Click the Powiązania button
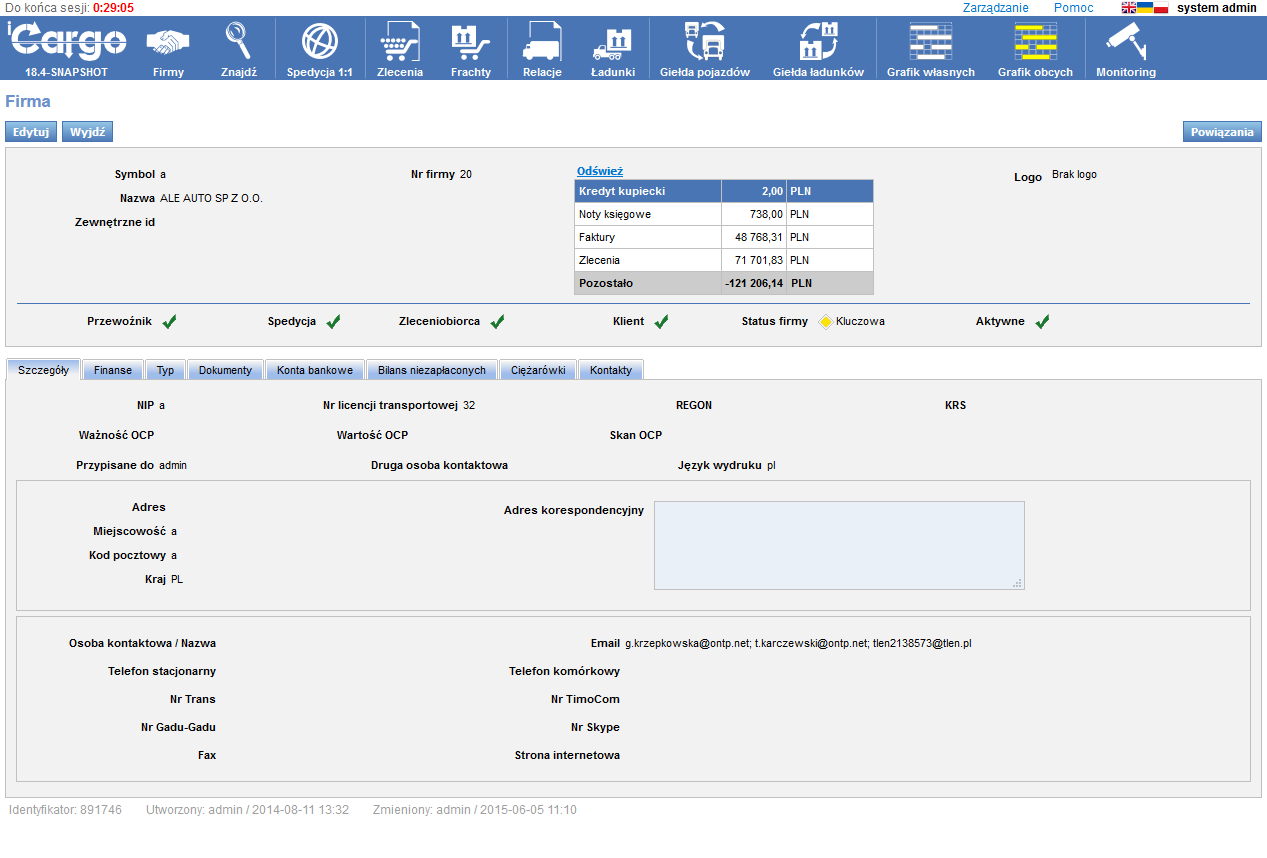This screenshot has width=1267, height=858. point(1222,132)
